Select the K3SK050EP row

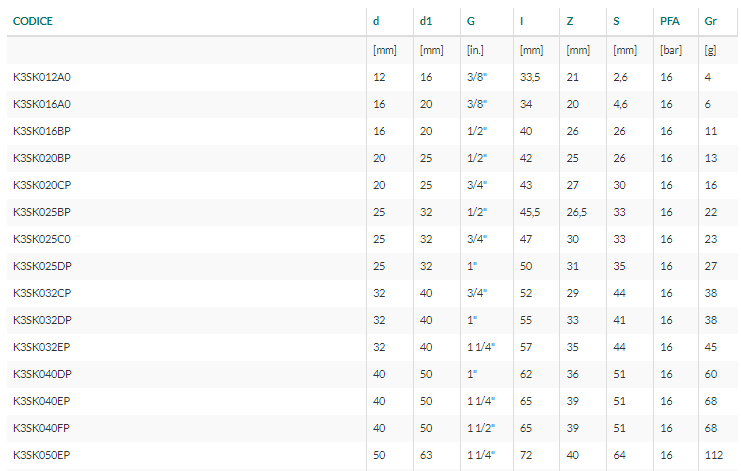pyautogui.click(x=372, y=455)
